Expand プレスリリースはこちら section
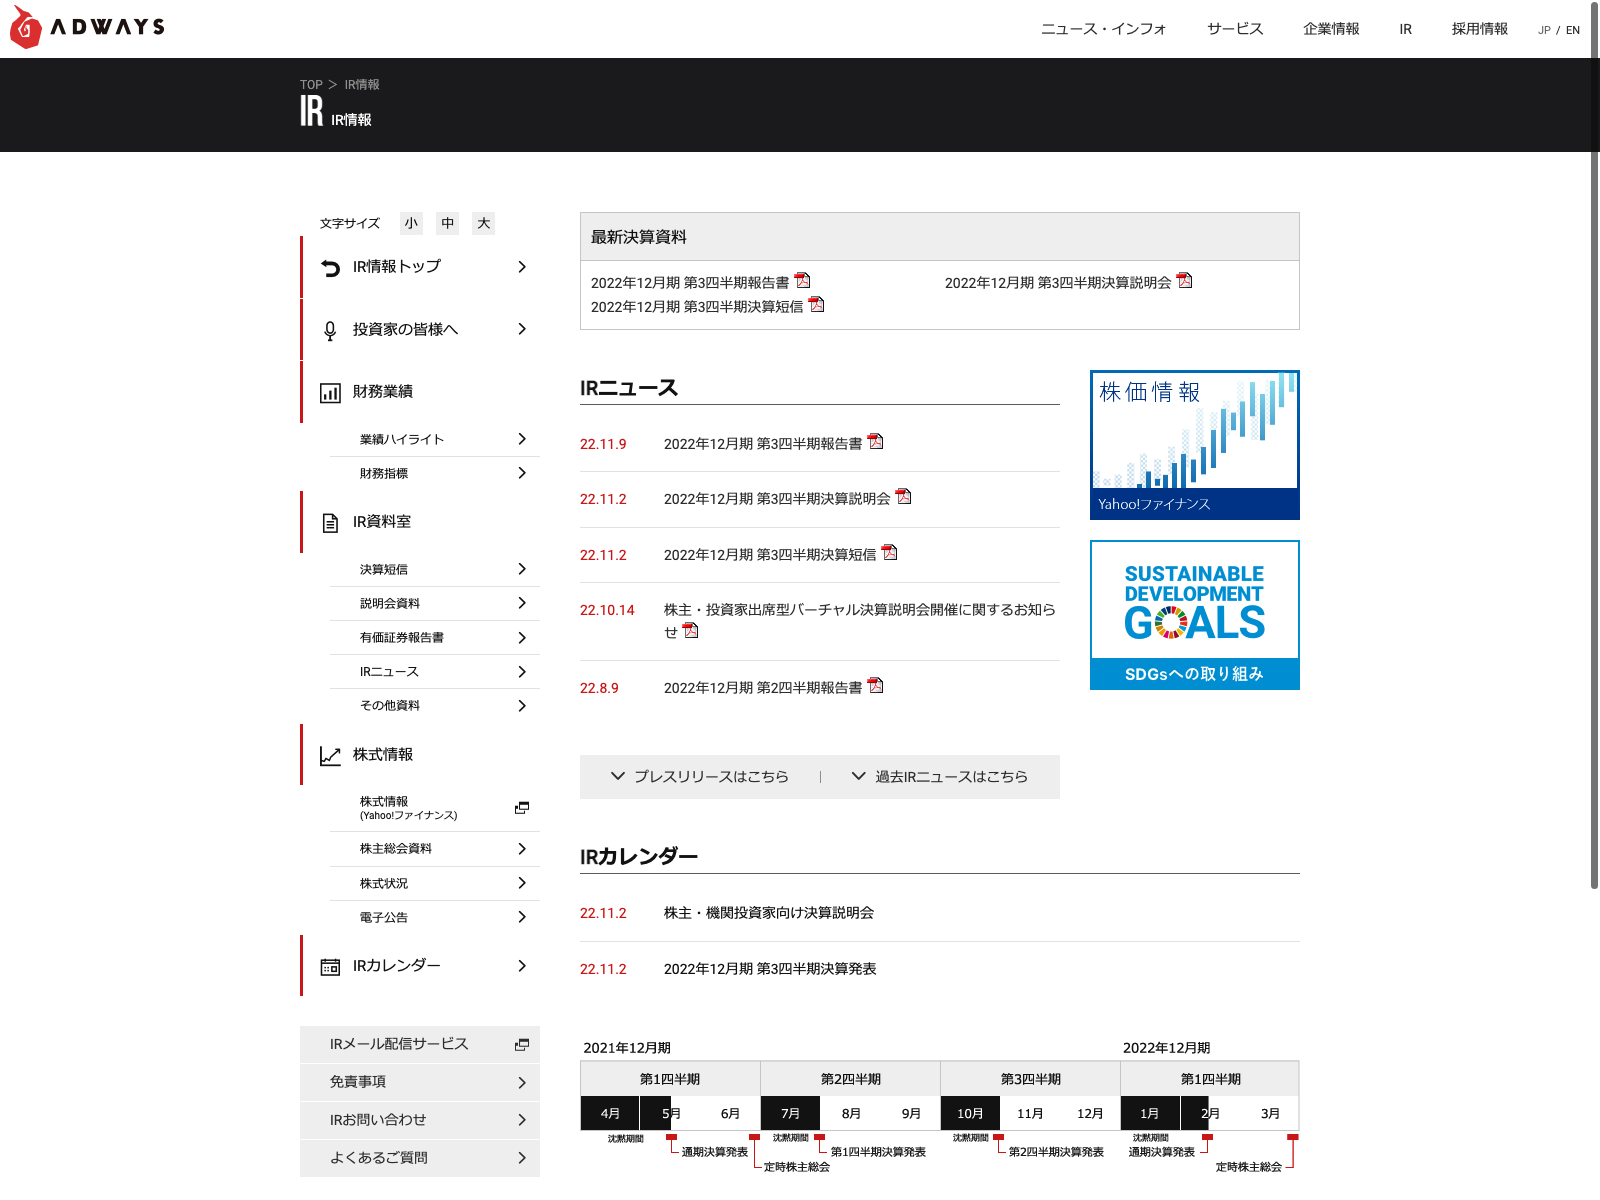Image resolution: width=1600 pixels, height=1200 pixels. (700, 776)
